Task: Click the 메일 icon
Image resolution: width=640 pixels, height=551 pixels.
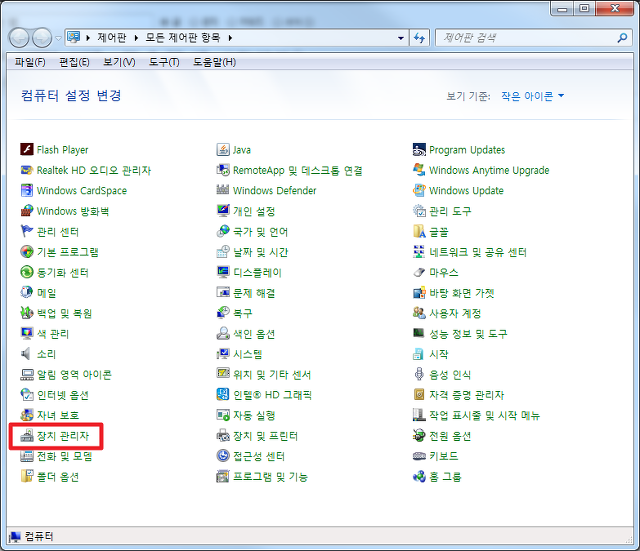Action: pyautogui.click(x=27, y=293)
